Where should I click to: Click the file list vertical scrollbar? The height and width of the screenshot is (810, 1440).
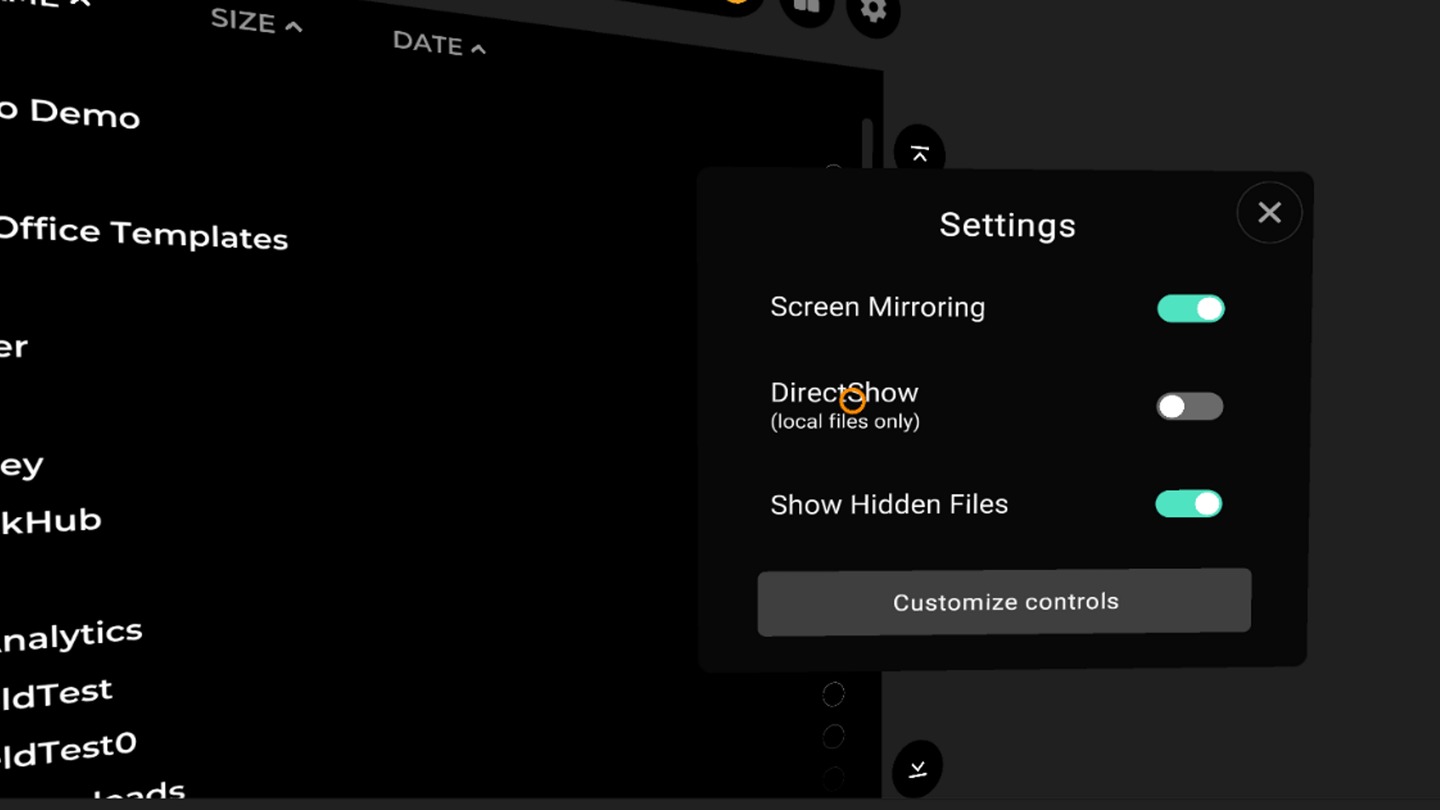(867, 145)
